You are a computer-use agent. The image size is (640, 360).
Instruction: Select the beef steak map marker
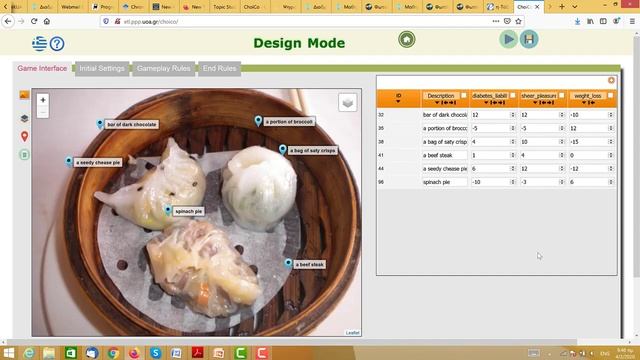click(x=288, y=263)
